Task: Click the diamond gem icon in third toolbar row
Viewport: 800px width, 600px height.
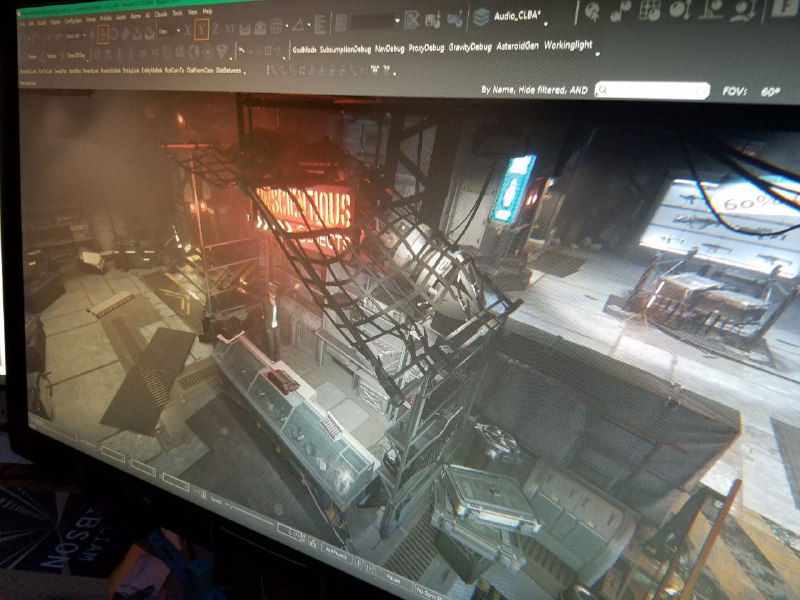Action: click(222, 51)
